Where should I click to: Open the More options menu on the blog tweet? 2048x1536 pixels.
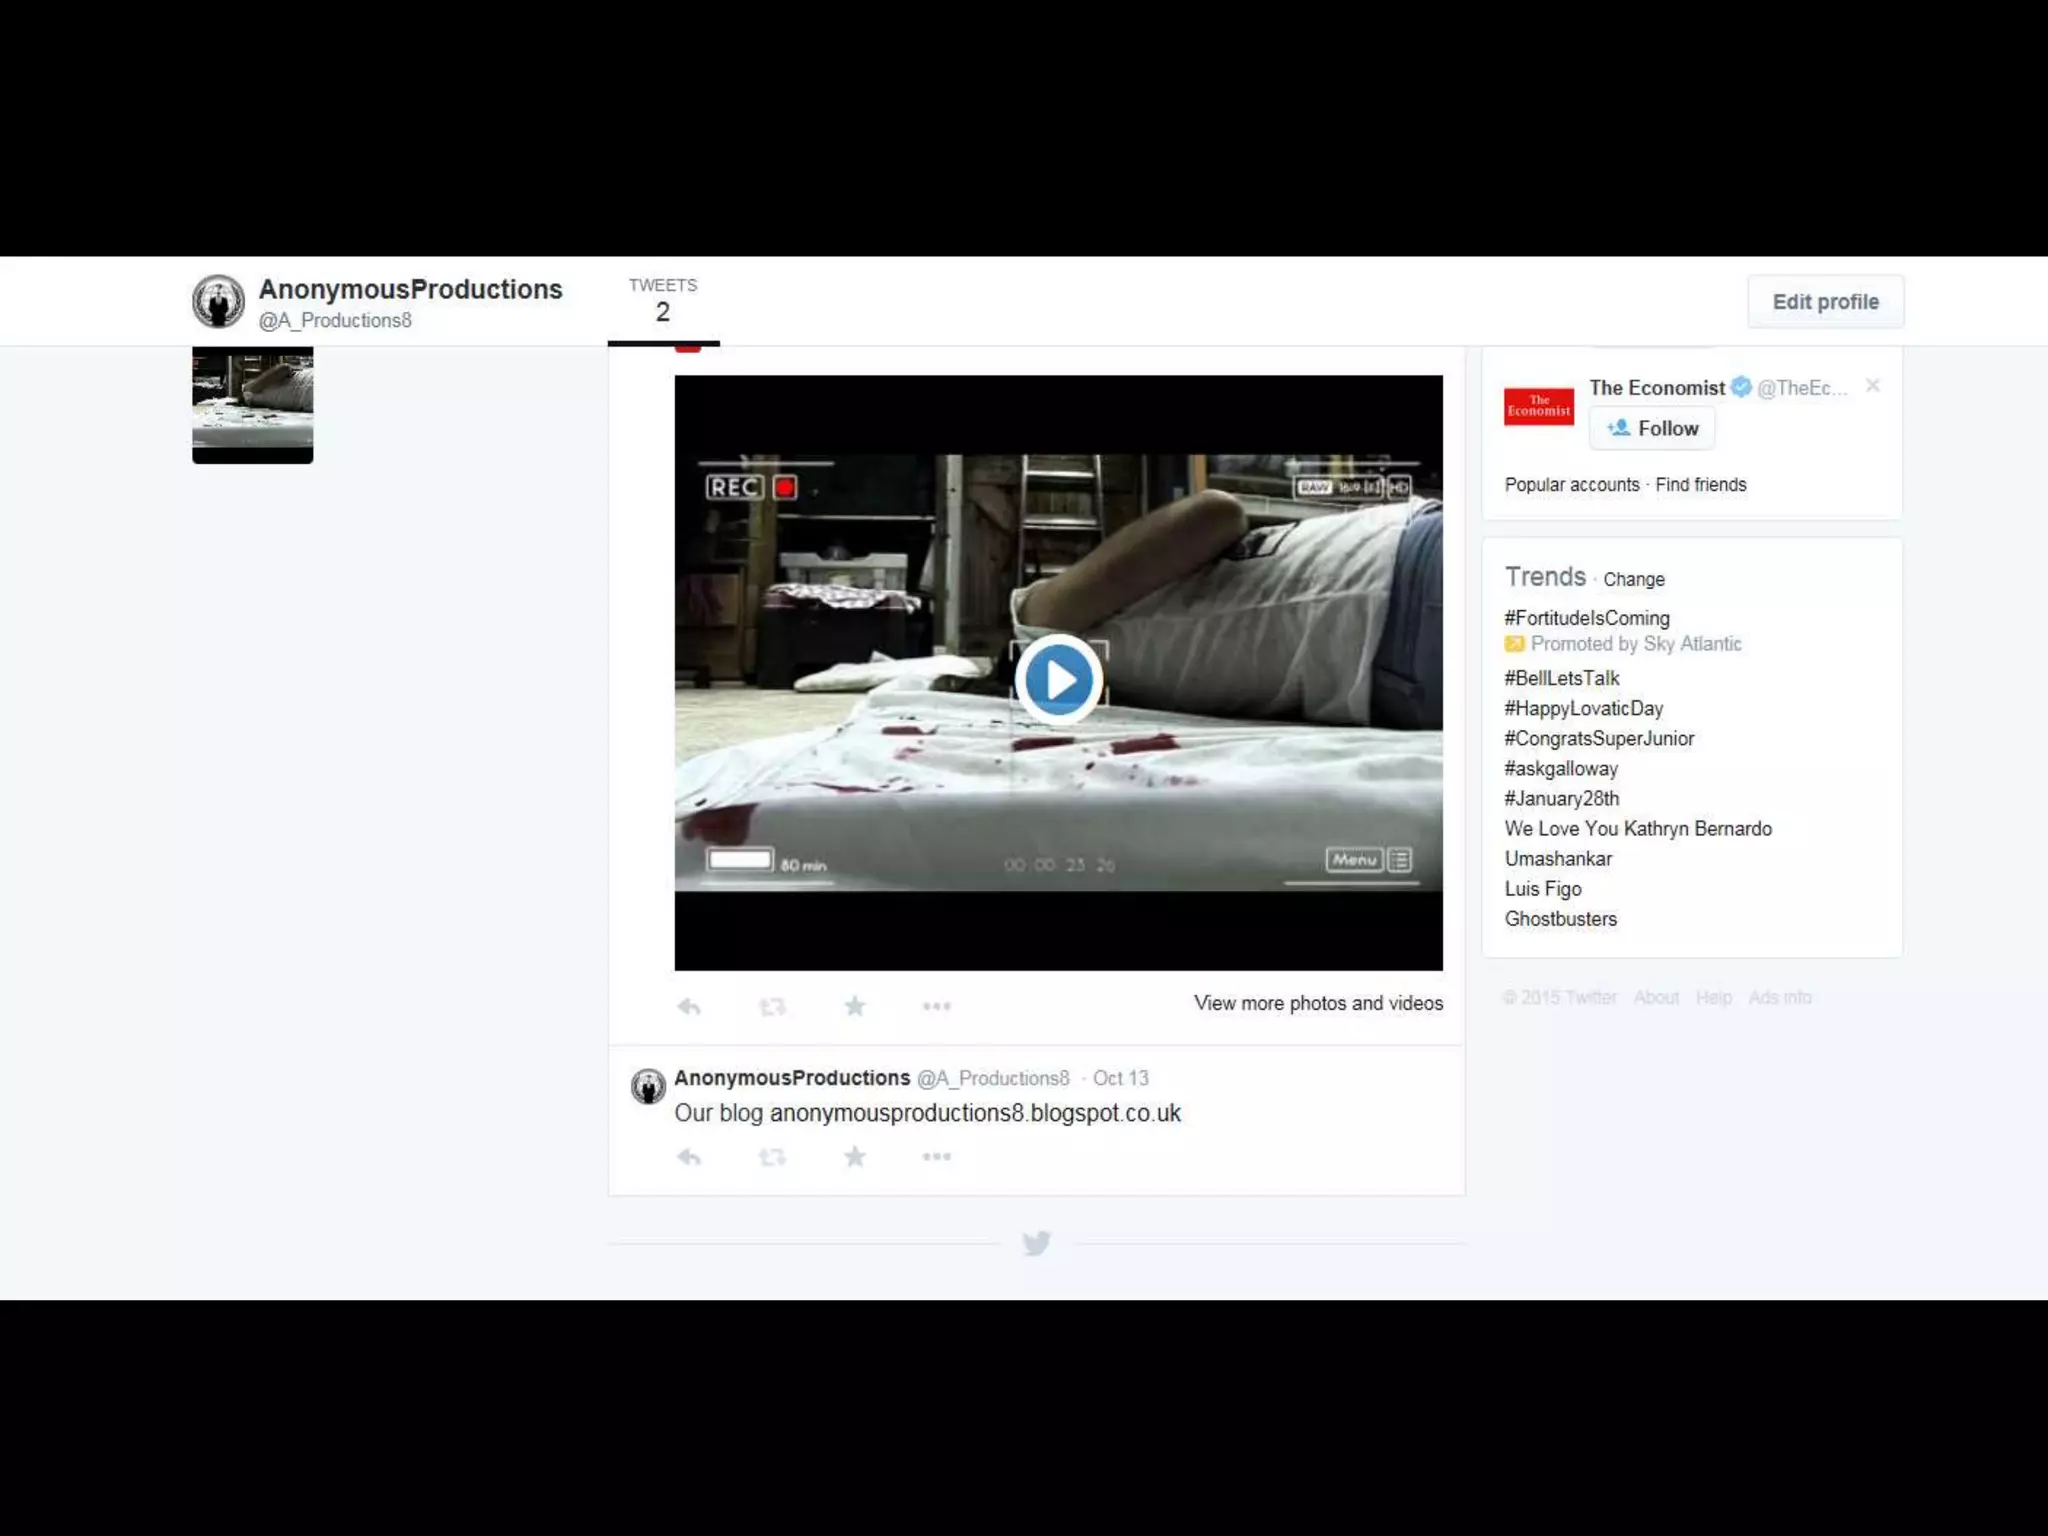[x=936, y=1157]
